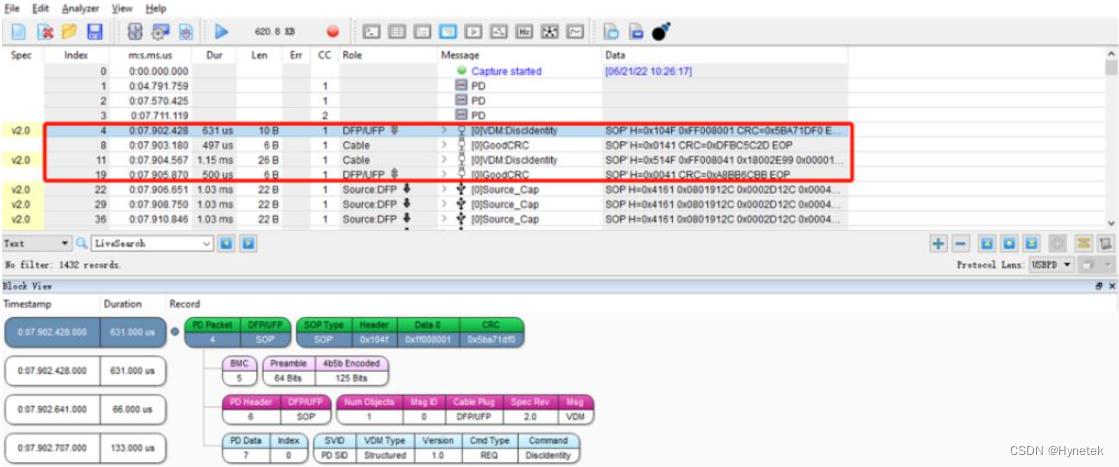The height and width of the screenshot is (467, 1119).
Task: Toggle the navigator graph view icon
Action: pos(500,31)
